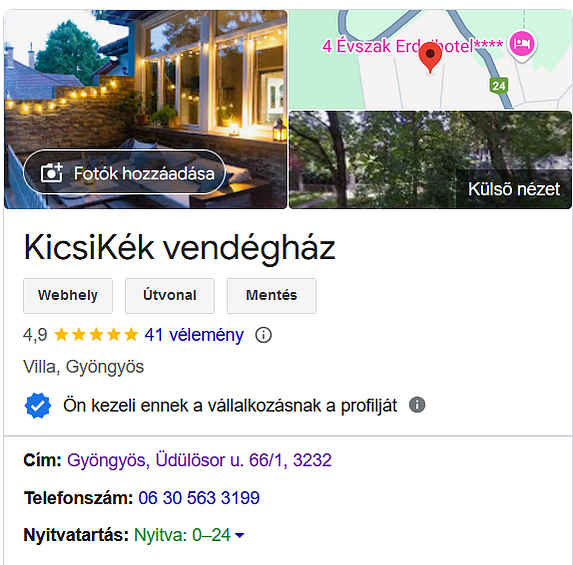Open the Gyöngyös, Üdülősor u. address link
573x565 pixels.
199,460
